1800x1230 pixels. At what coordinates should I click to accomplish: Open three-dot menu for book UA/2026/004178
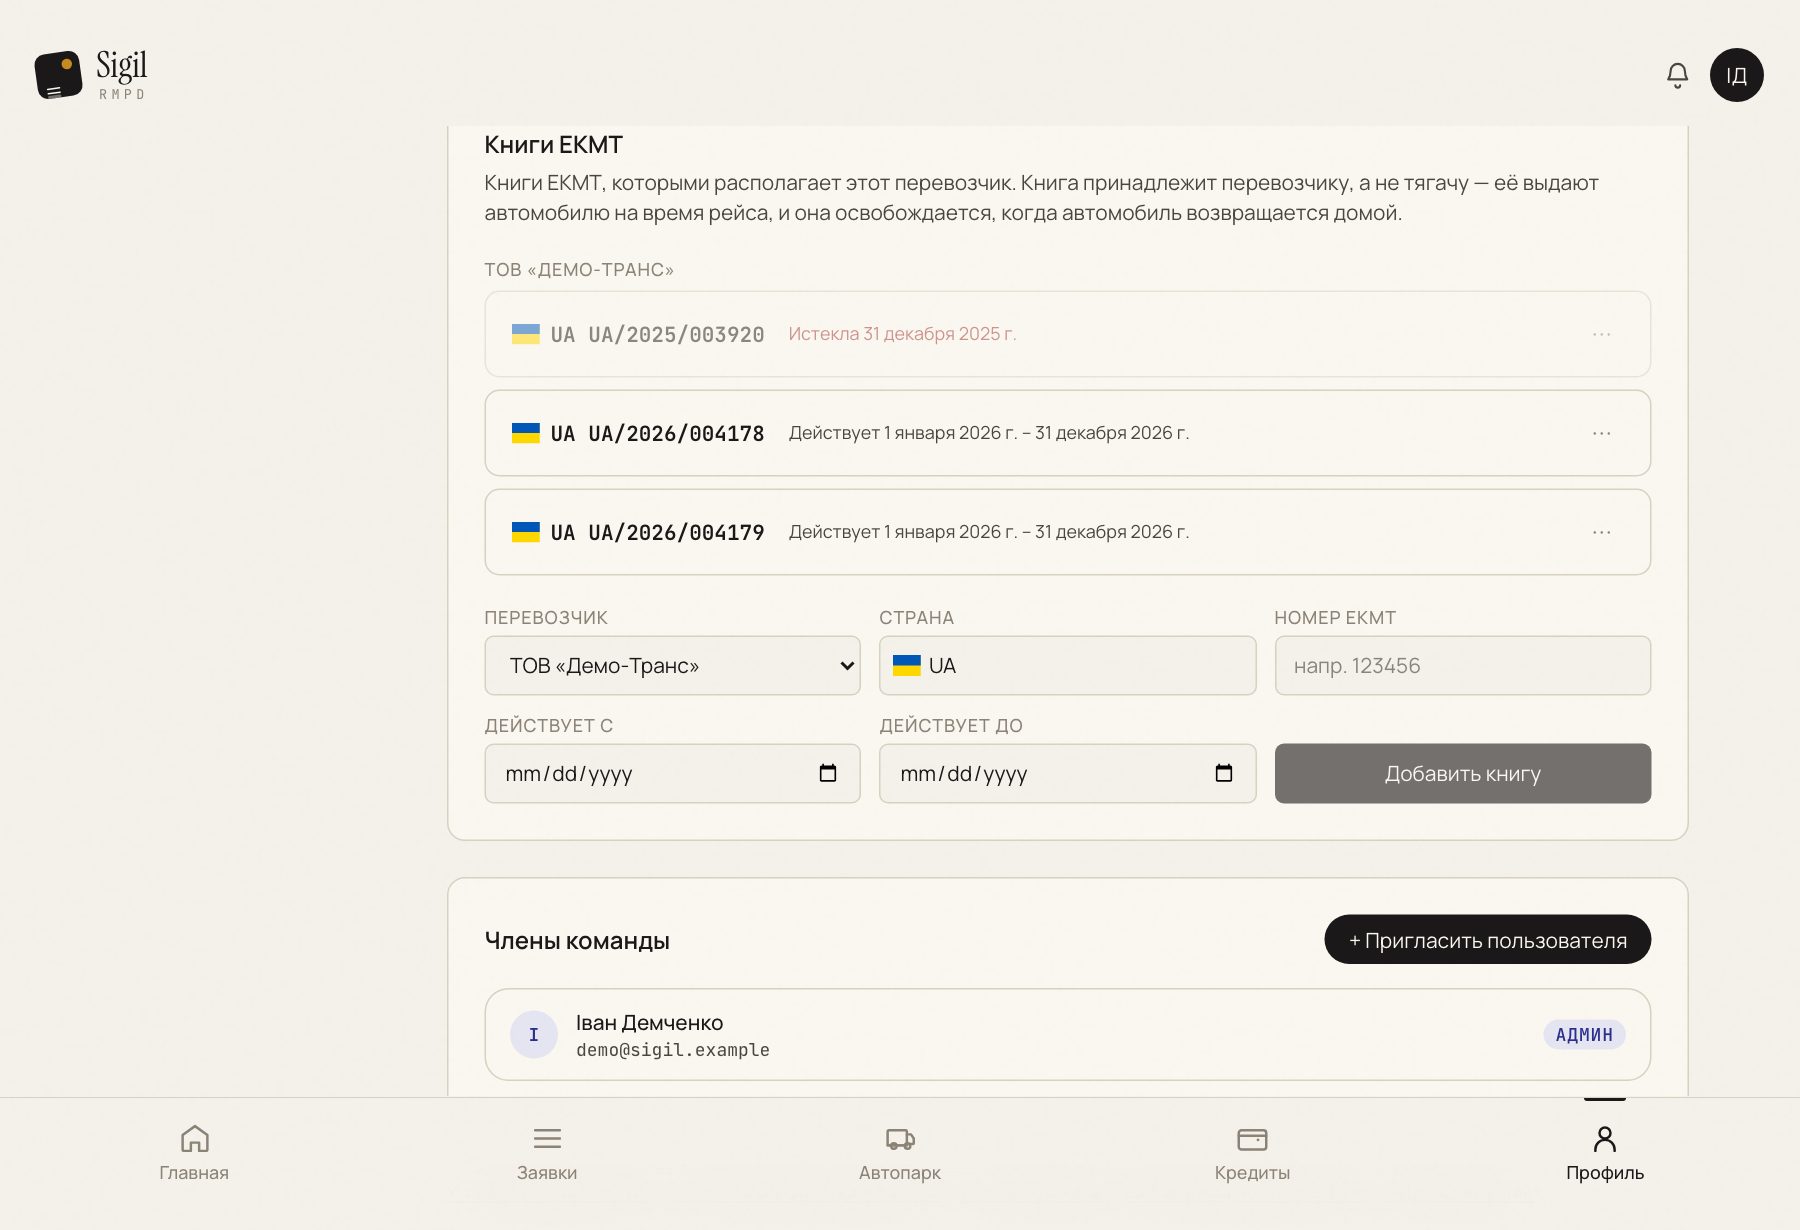[x=1601, y=433]
